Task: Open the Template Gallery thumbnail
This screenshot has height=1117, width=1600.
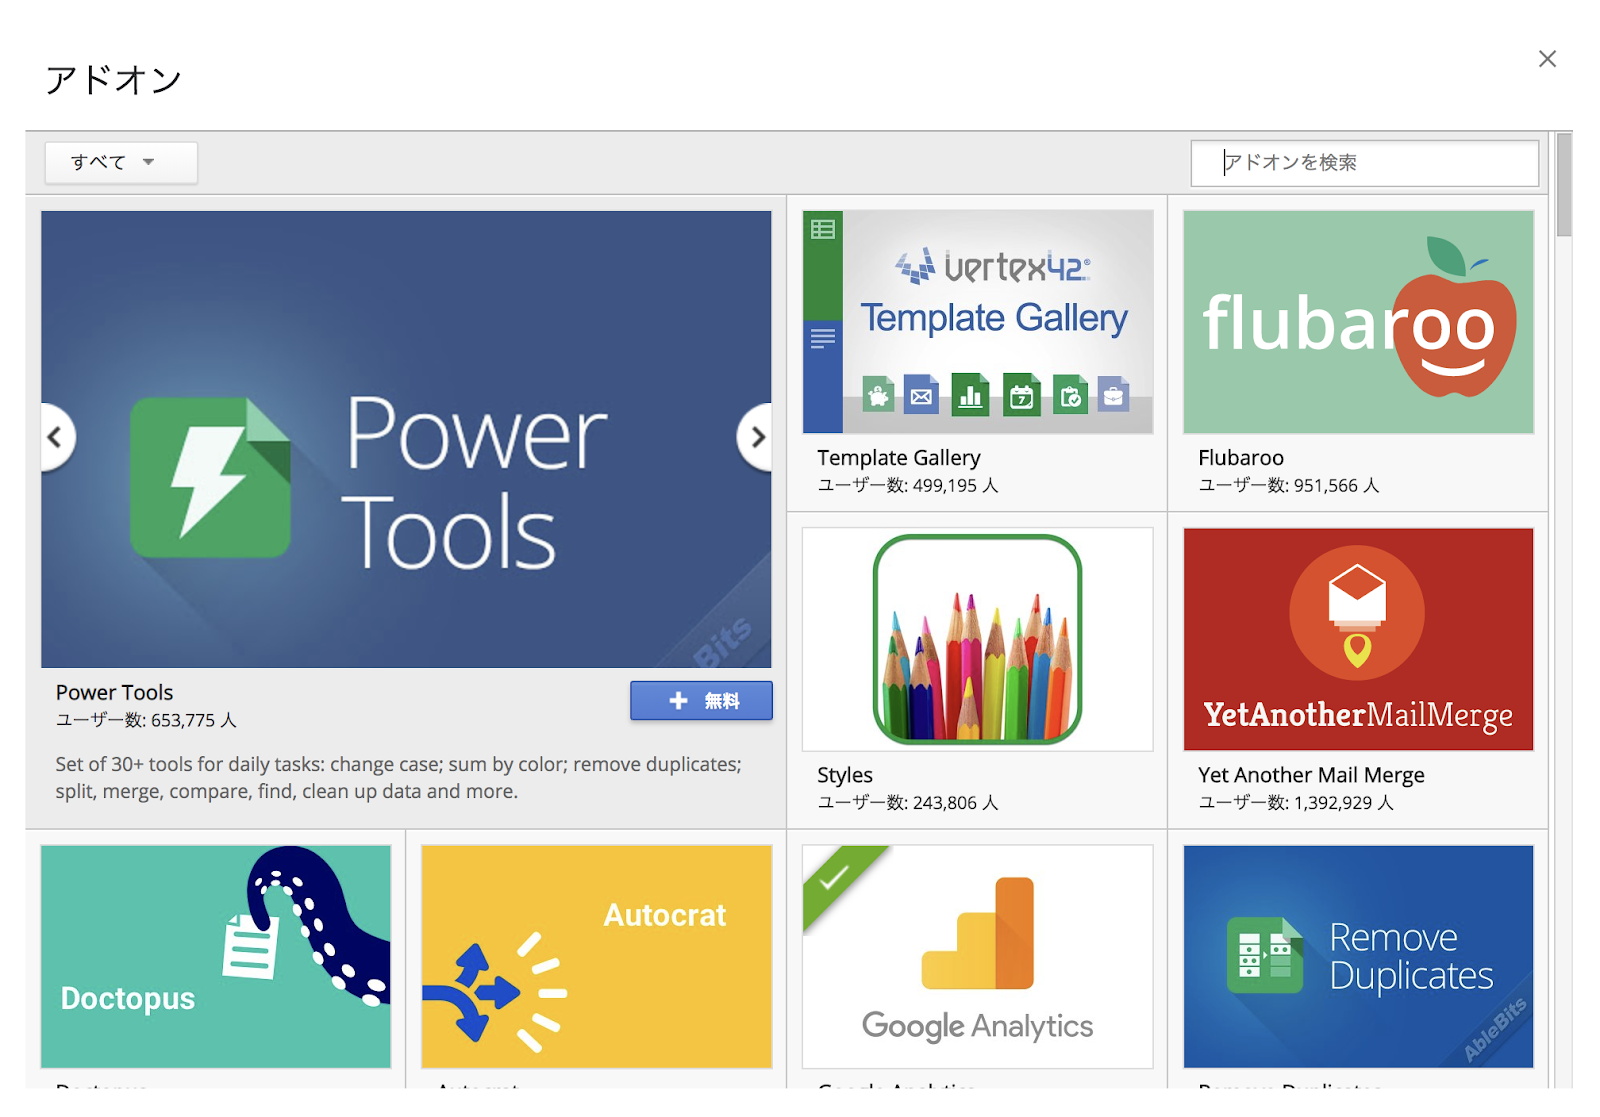Action: pos(978,322)
